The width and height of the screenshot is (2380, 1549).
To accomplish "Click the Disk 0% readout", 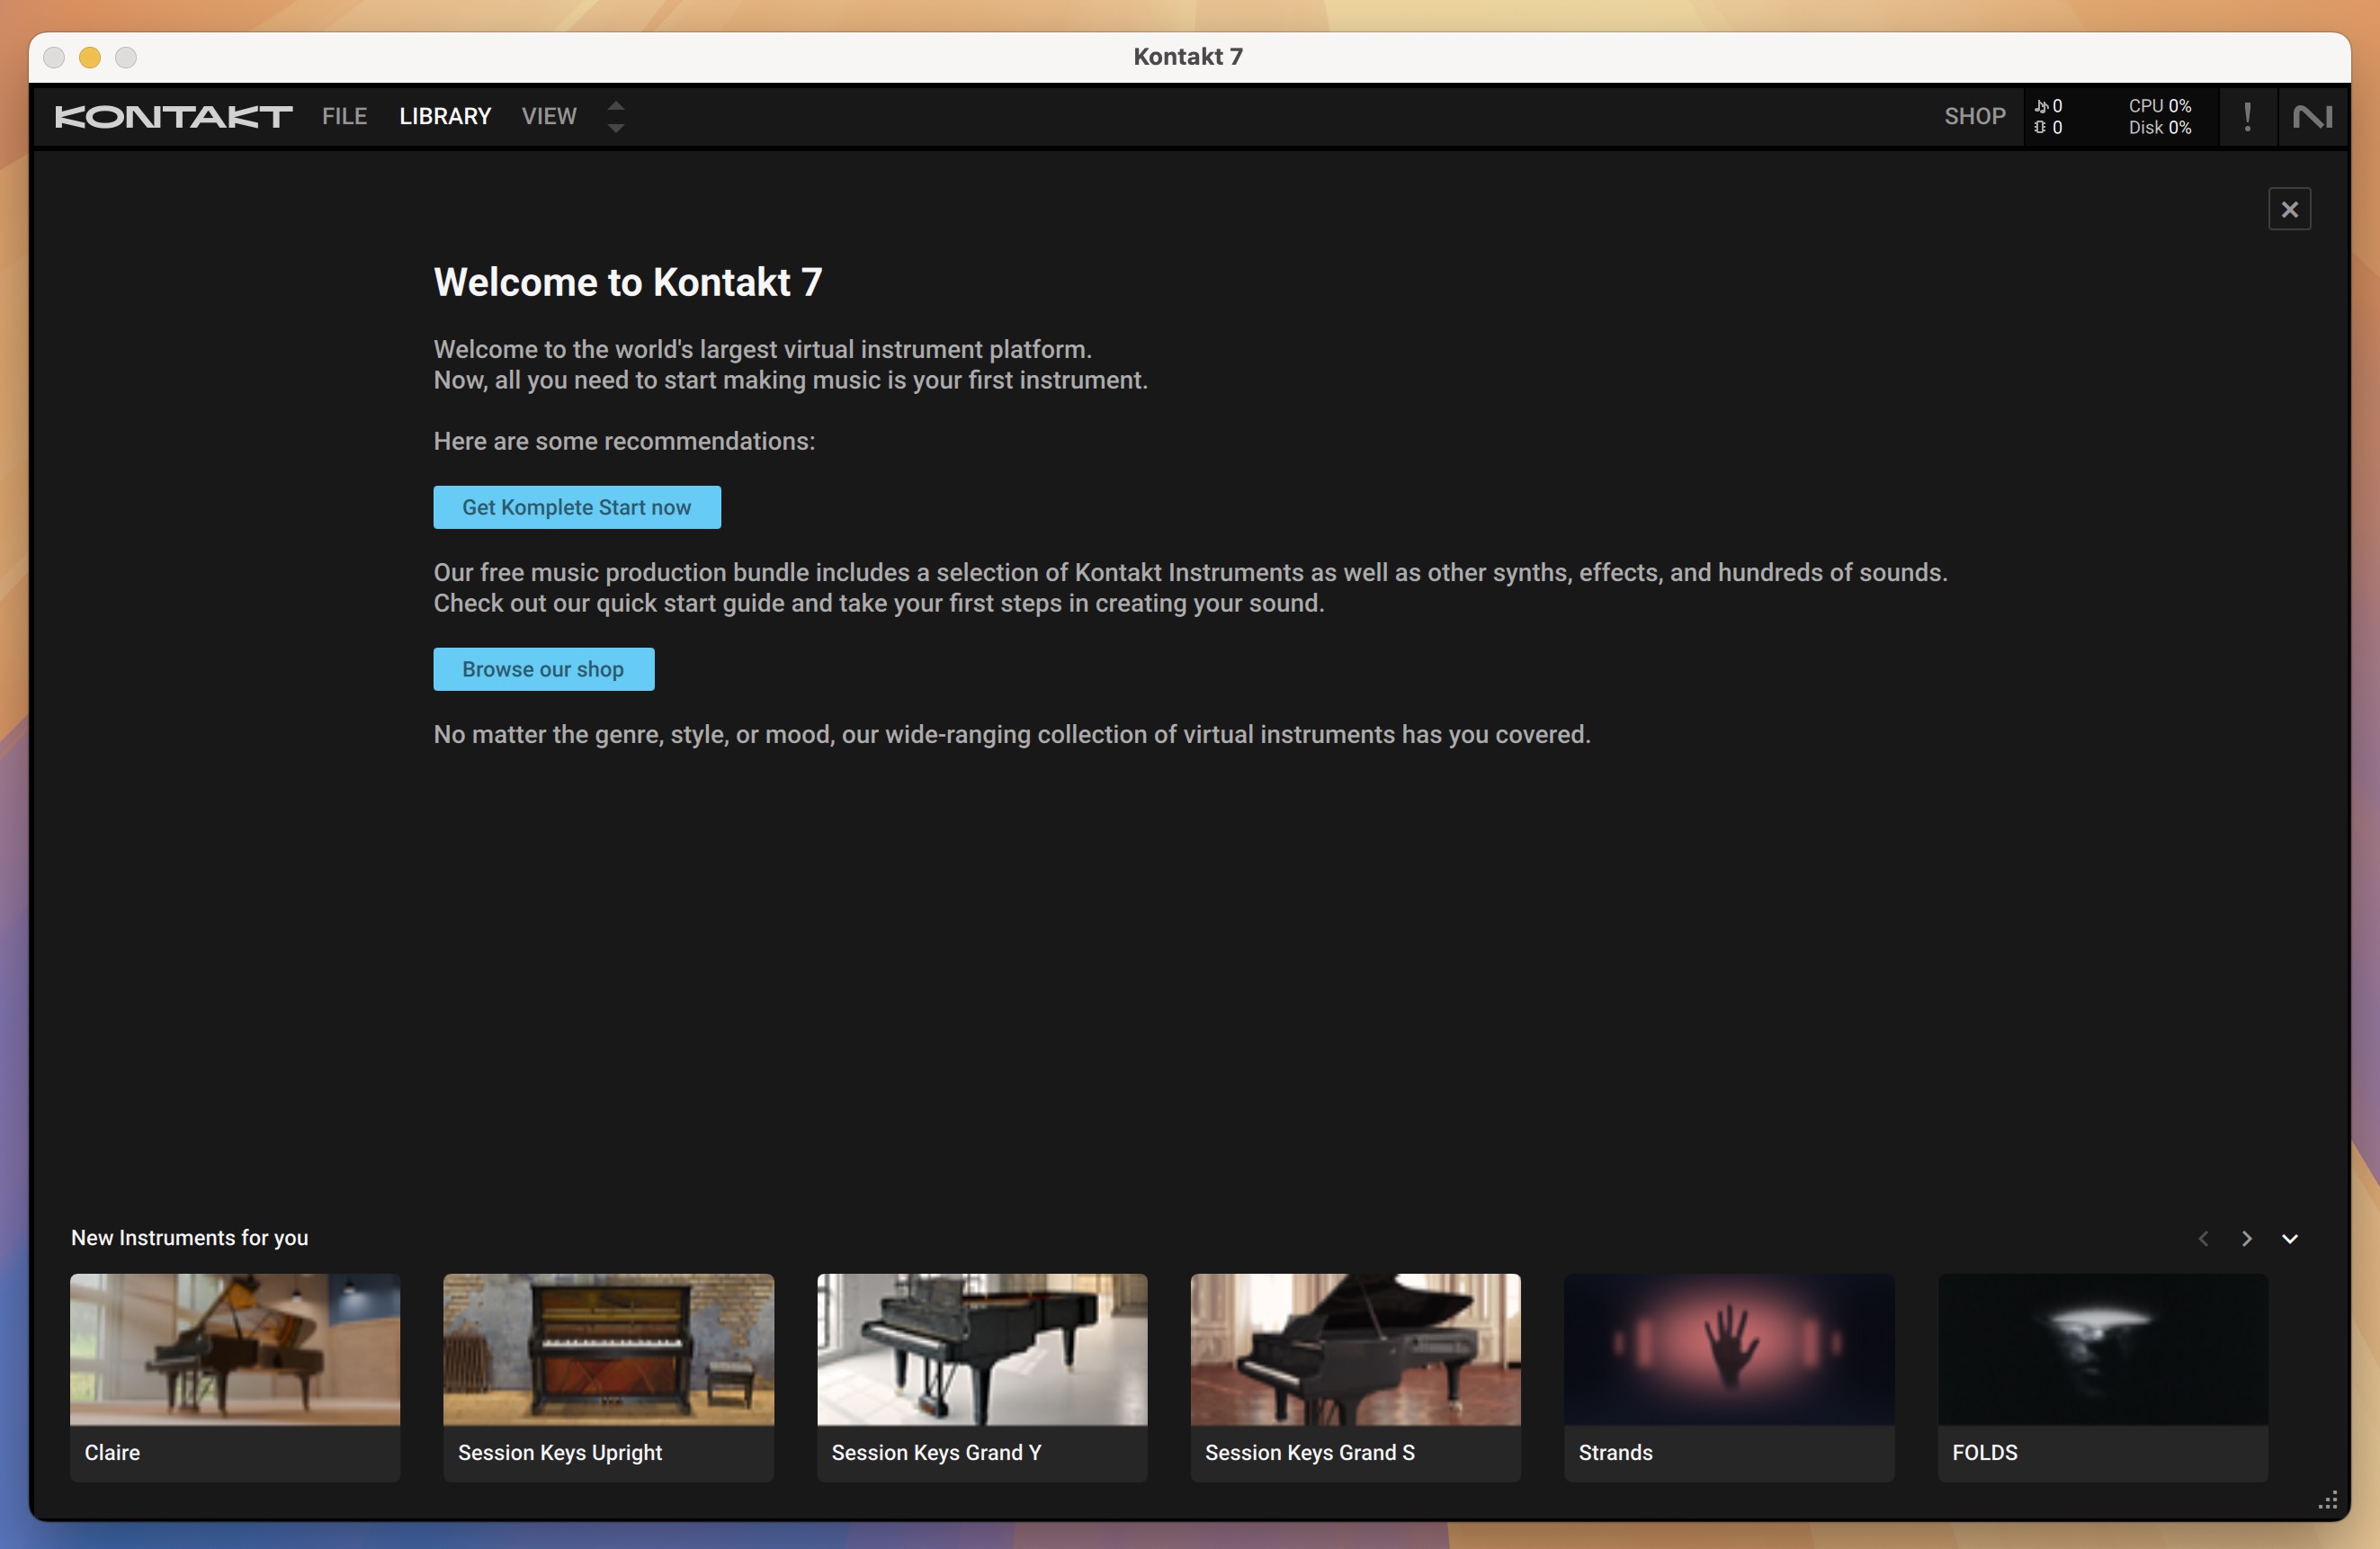I will [2159, 128].
